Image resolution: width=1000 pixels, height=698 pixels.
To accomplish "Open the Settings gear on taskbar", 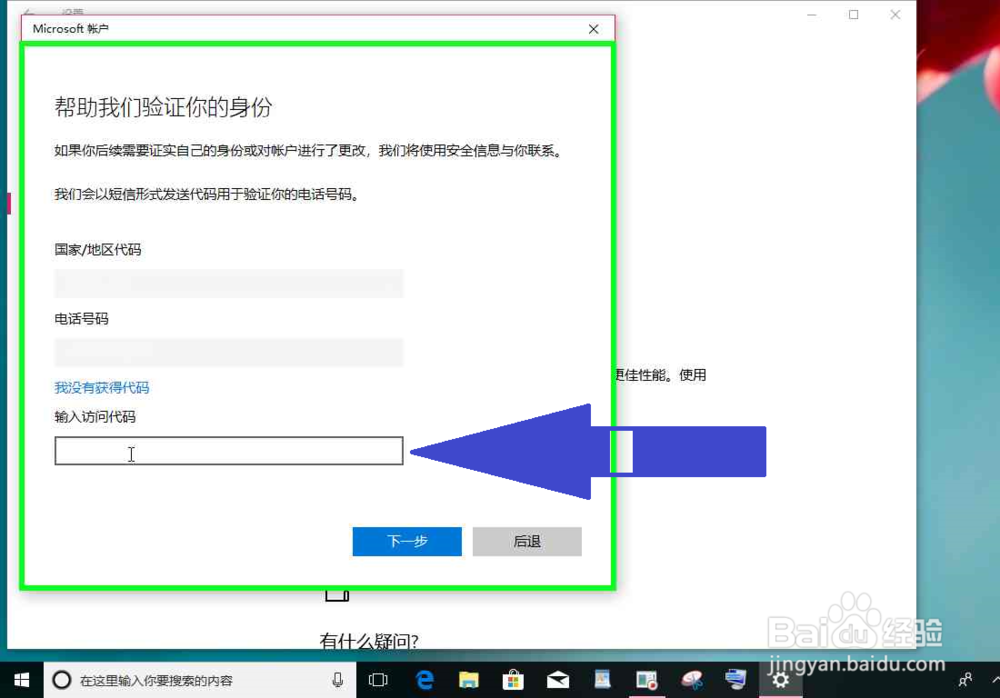I will (x=781, y=680).
